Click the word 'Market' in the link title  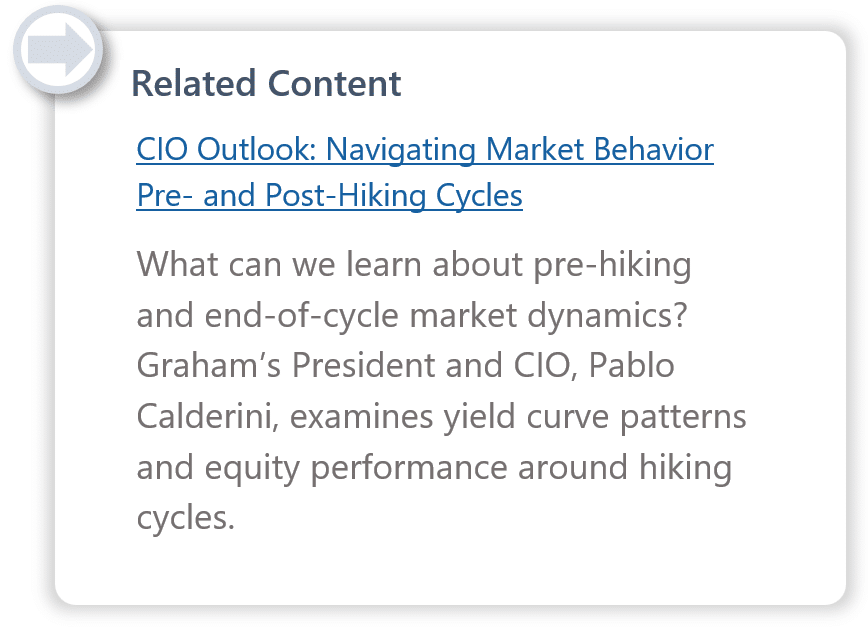pos(535,150)
